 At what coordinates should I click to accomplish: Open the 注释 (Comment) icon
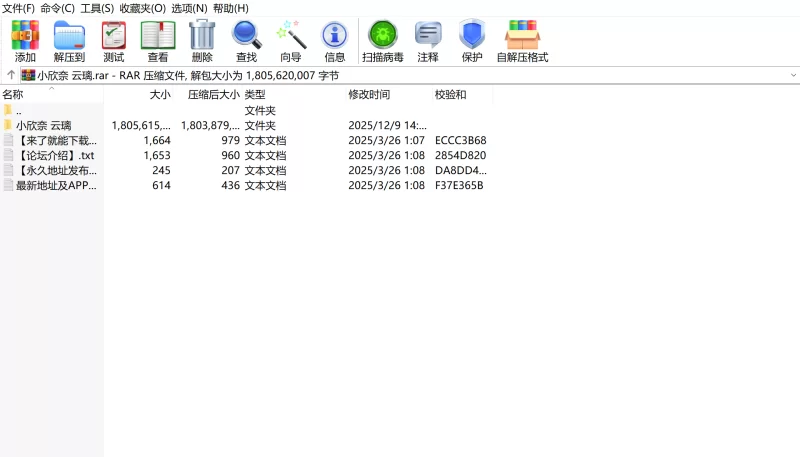pos(428,35)
